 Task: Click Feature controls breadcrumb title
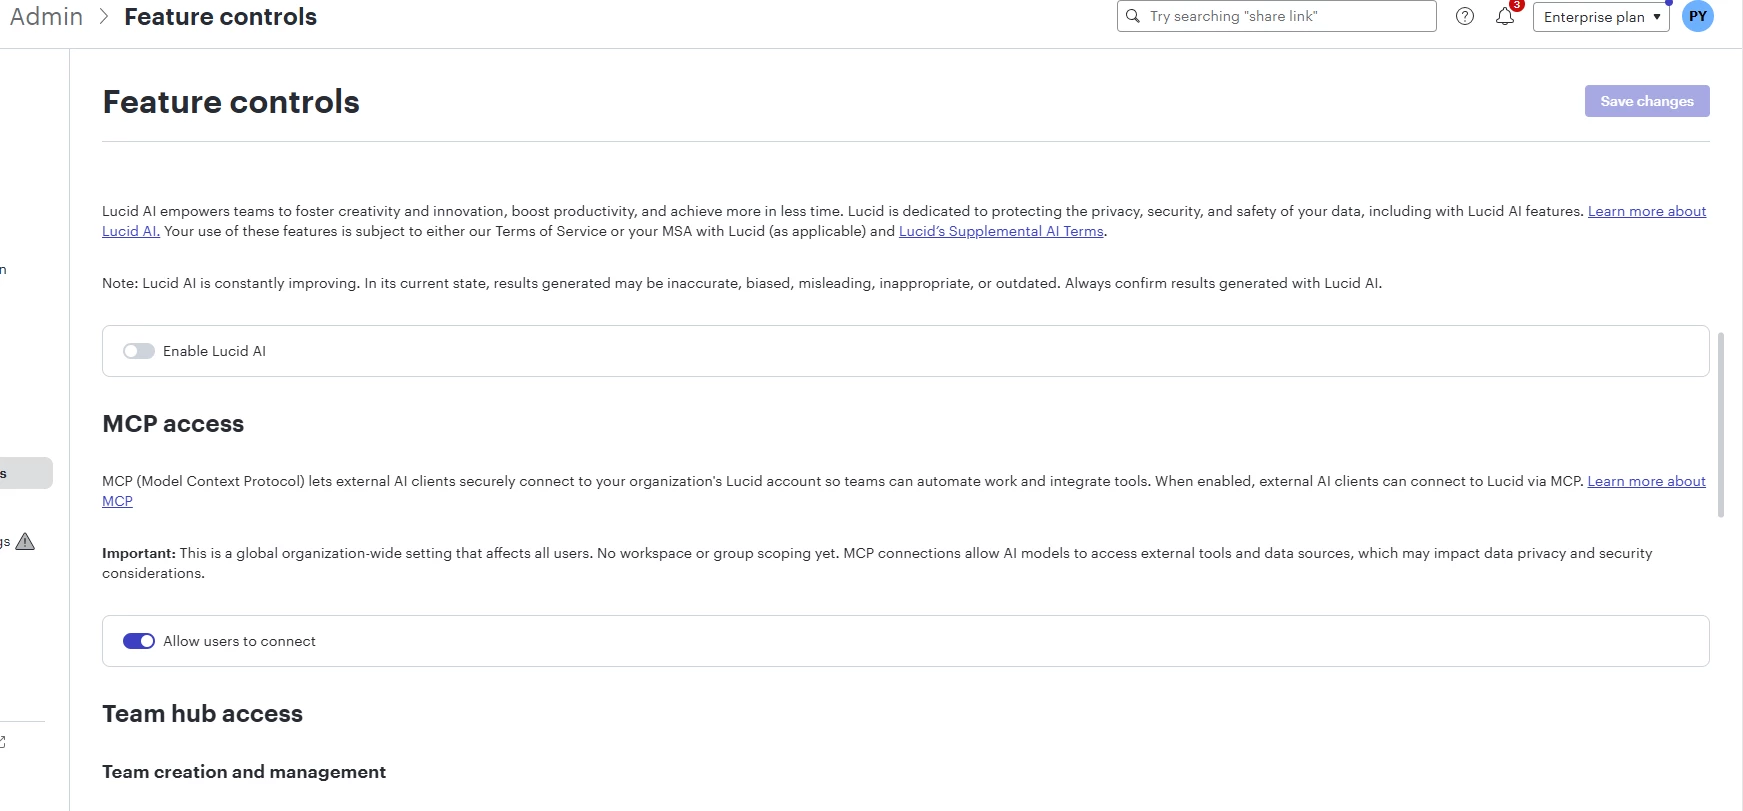(x=220, y=17)
